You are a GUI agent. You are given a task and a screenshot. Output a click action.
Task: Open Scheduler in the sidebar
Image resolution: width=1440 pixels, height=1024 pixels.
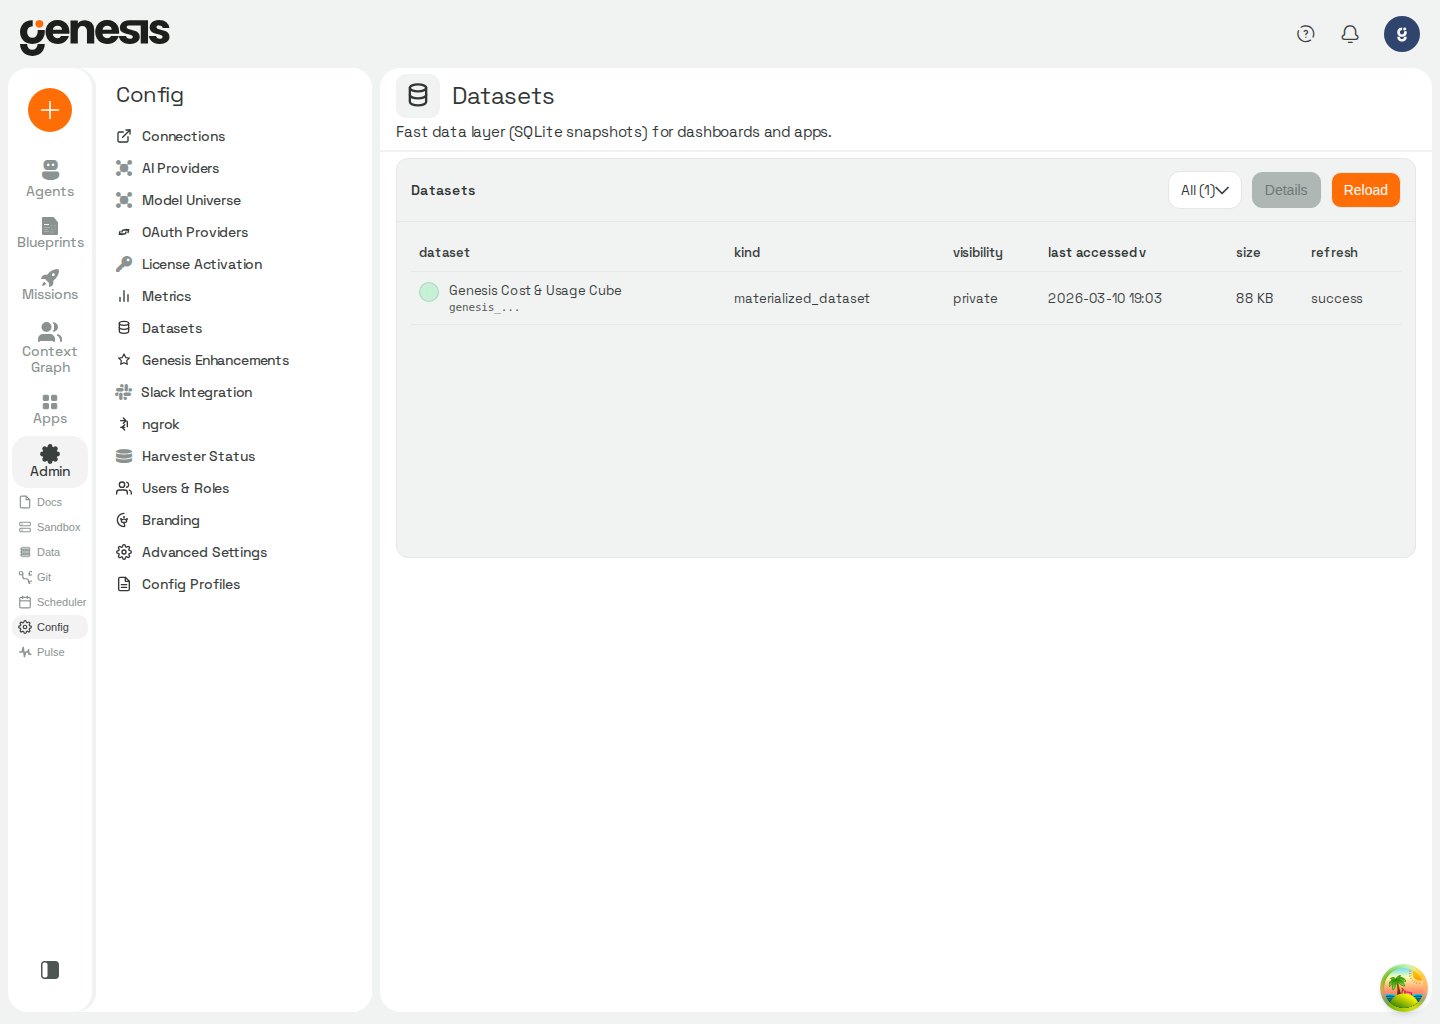click(x=52, y=602)
